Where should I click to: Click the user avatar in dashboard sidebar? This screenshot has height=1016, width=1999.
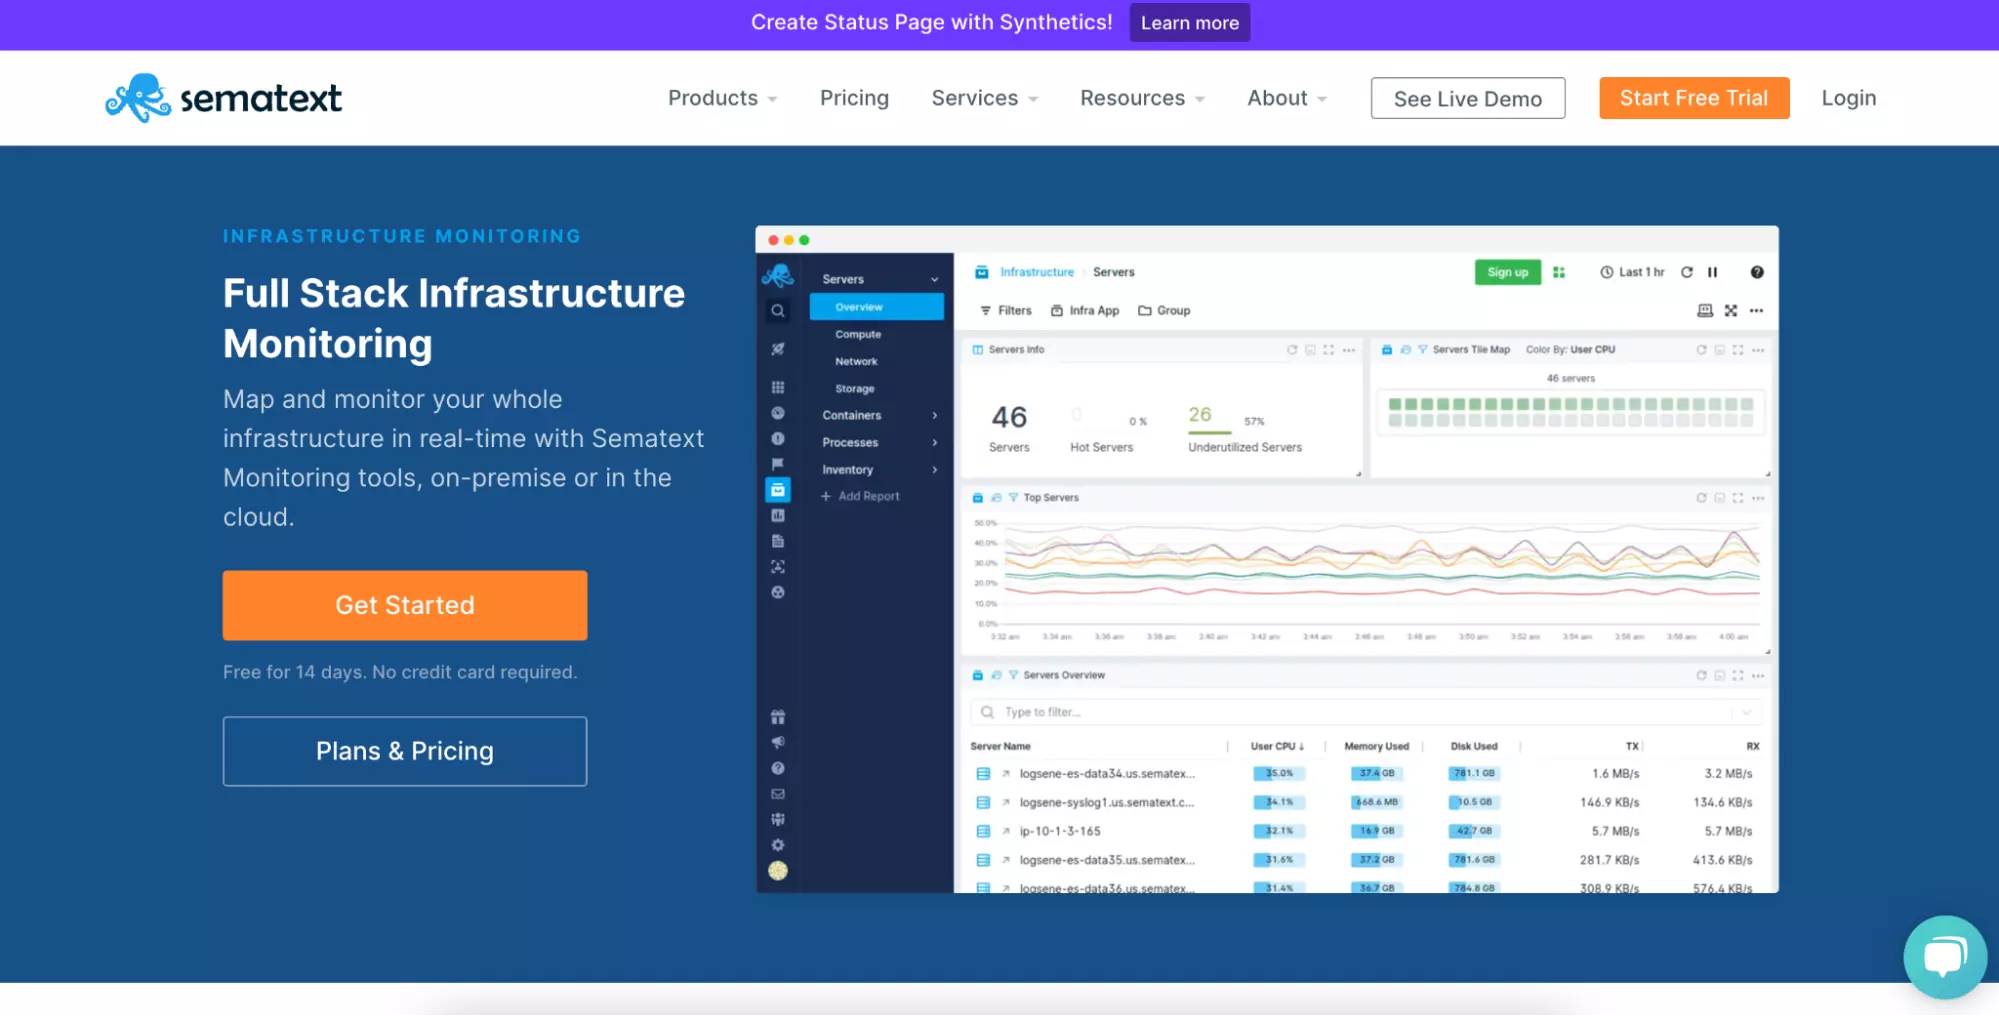[x=777, y=871]
